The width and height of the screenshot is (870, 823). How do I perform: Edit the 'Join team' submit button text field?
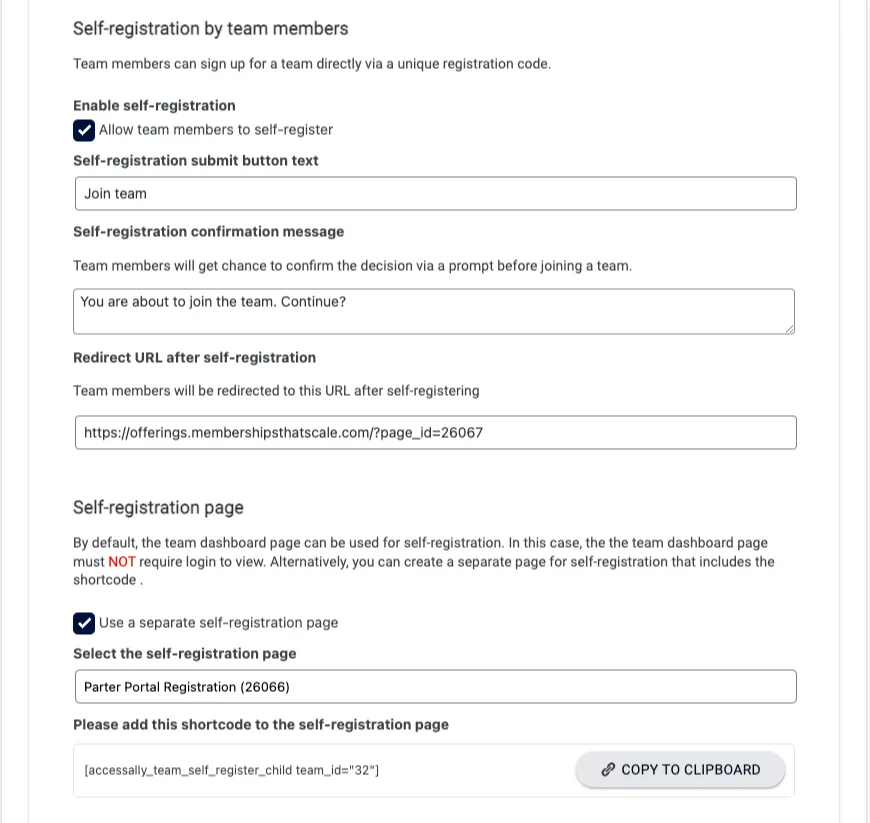point(434,193)
